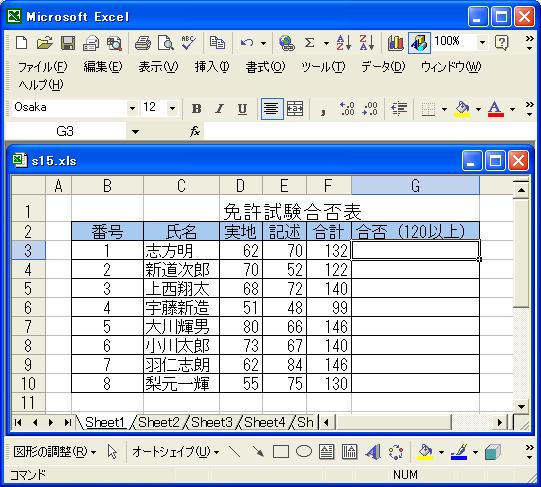Screen dimensions: 541x487
Task: Toggle Underline formatting
Action: (x=242, y=109)
